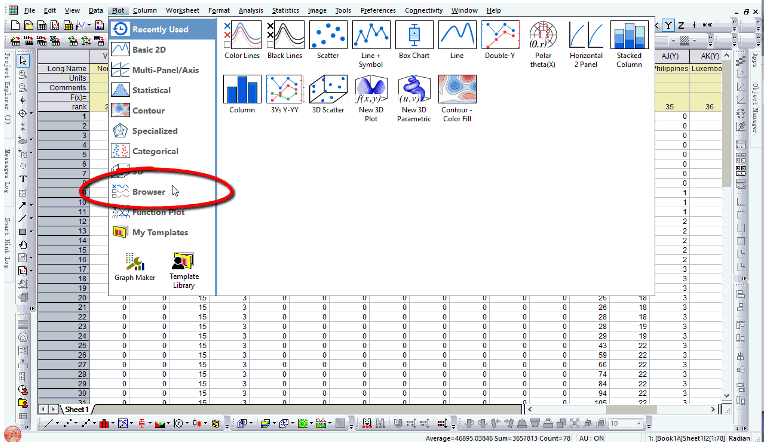The height and width of the screenshot is (442, 769).
Task: Open the New Graph dropdown arrow in top toolbar
Action: point(88,25)
